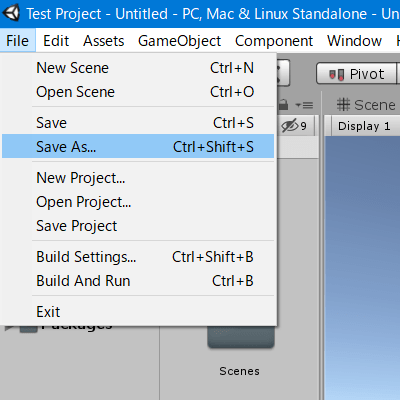Click Exit in the File menu
The height and width of the screenshot is (400, 400).
(x=138, y=312)
